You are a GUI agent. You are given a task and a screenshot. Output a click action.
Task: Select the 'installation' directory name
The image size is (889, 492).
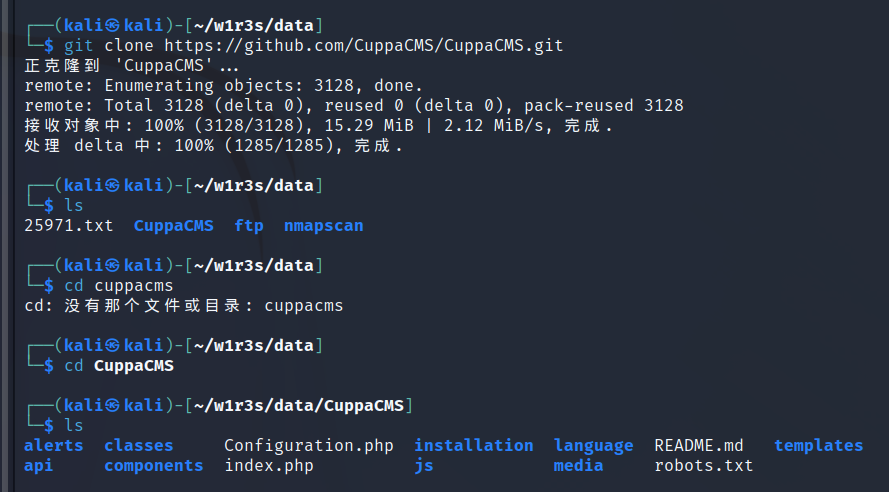pyautogui.click(x=473, y=446)
